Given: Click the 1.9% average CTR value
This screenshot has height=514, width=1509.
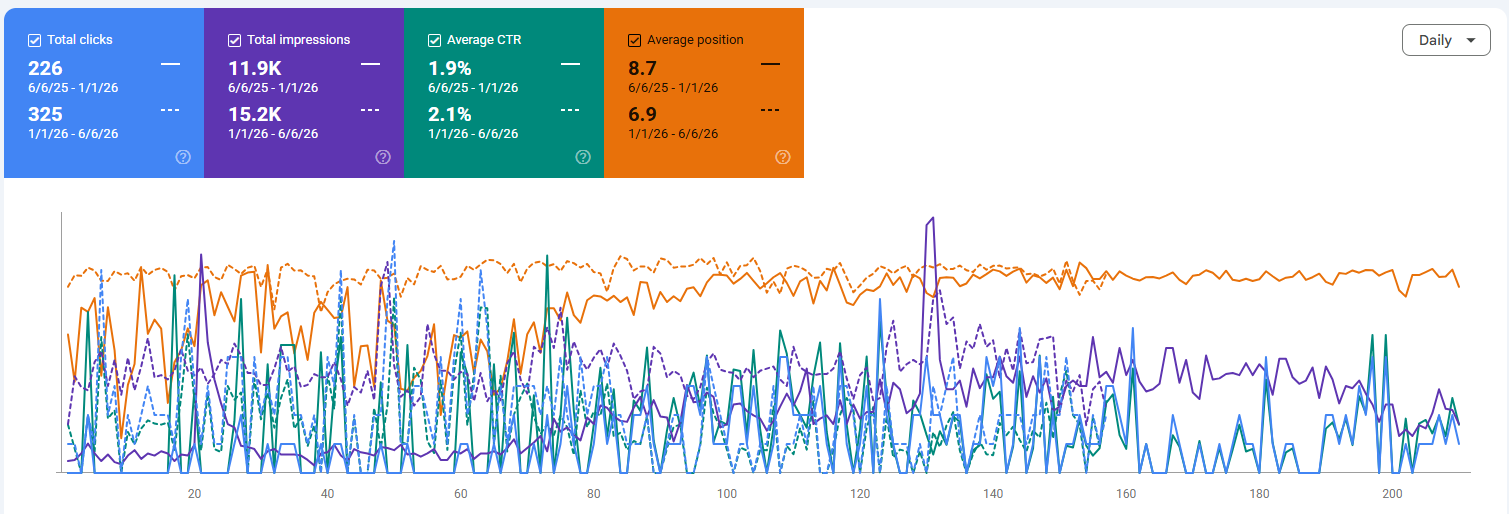Looking at the screenshot, I should tap(449, 69).
